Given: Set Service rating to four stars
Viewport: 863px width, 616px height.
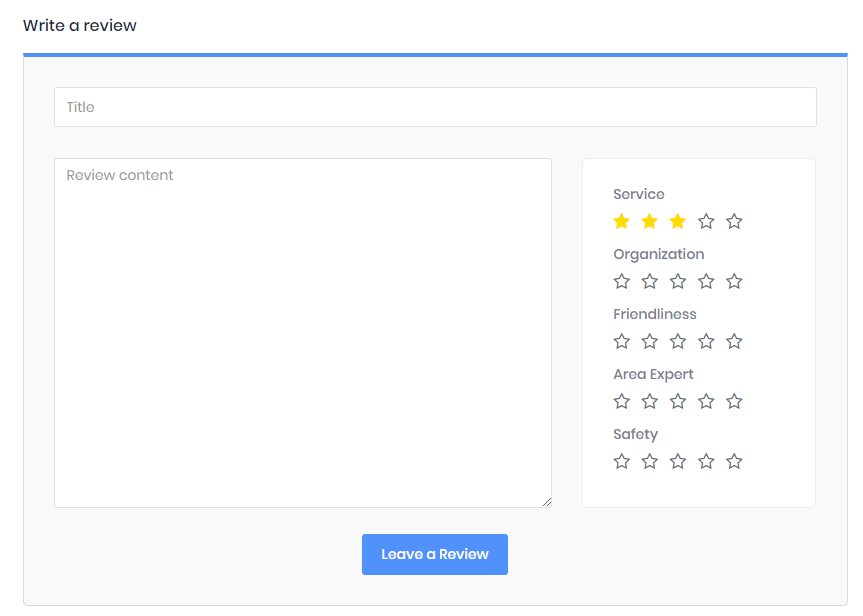Looking at the screenshot, I should 706,221.
